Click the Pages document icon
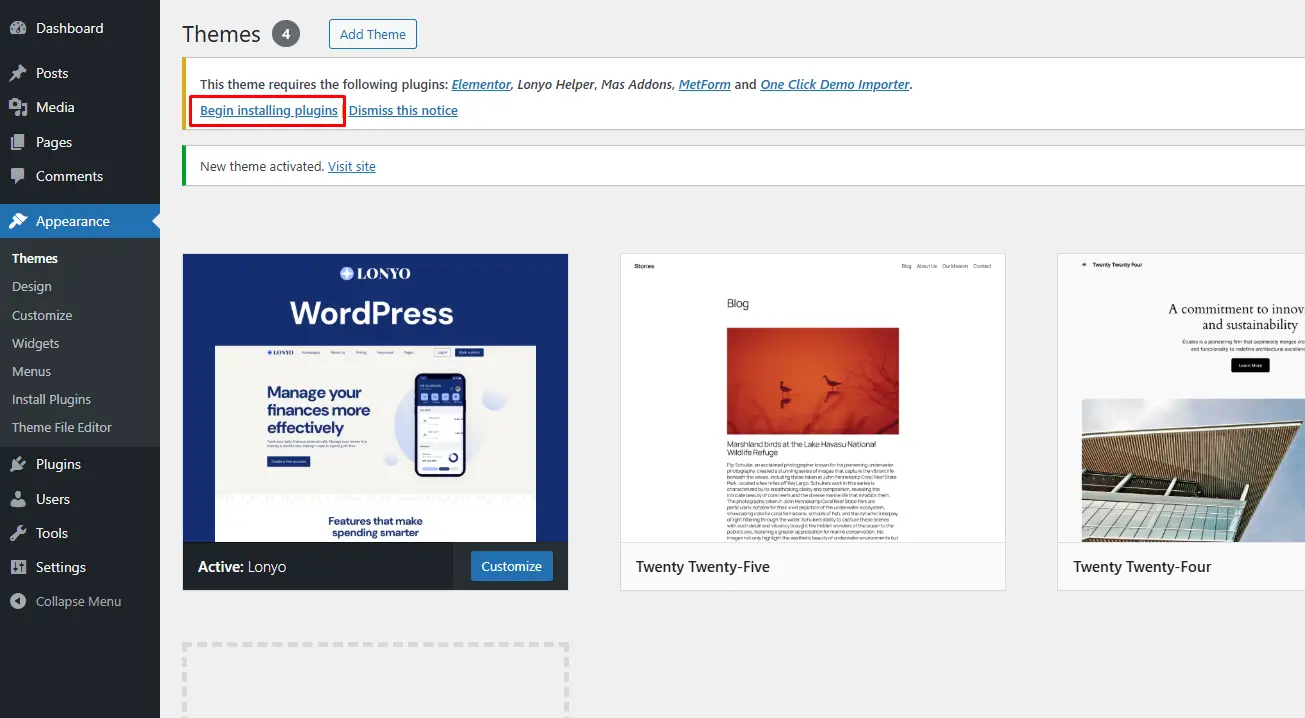 18,142
